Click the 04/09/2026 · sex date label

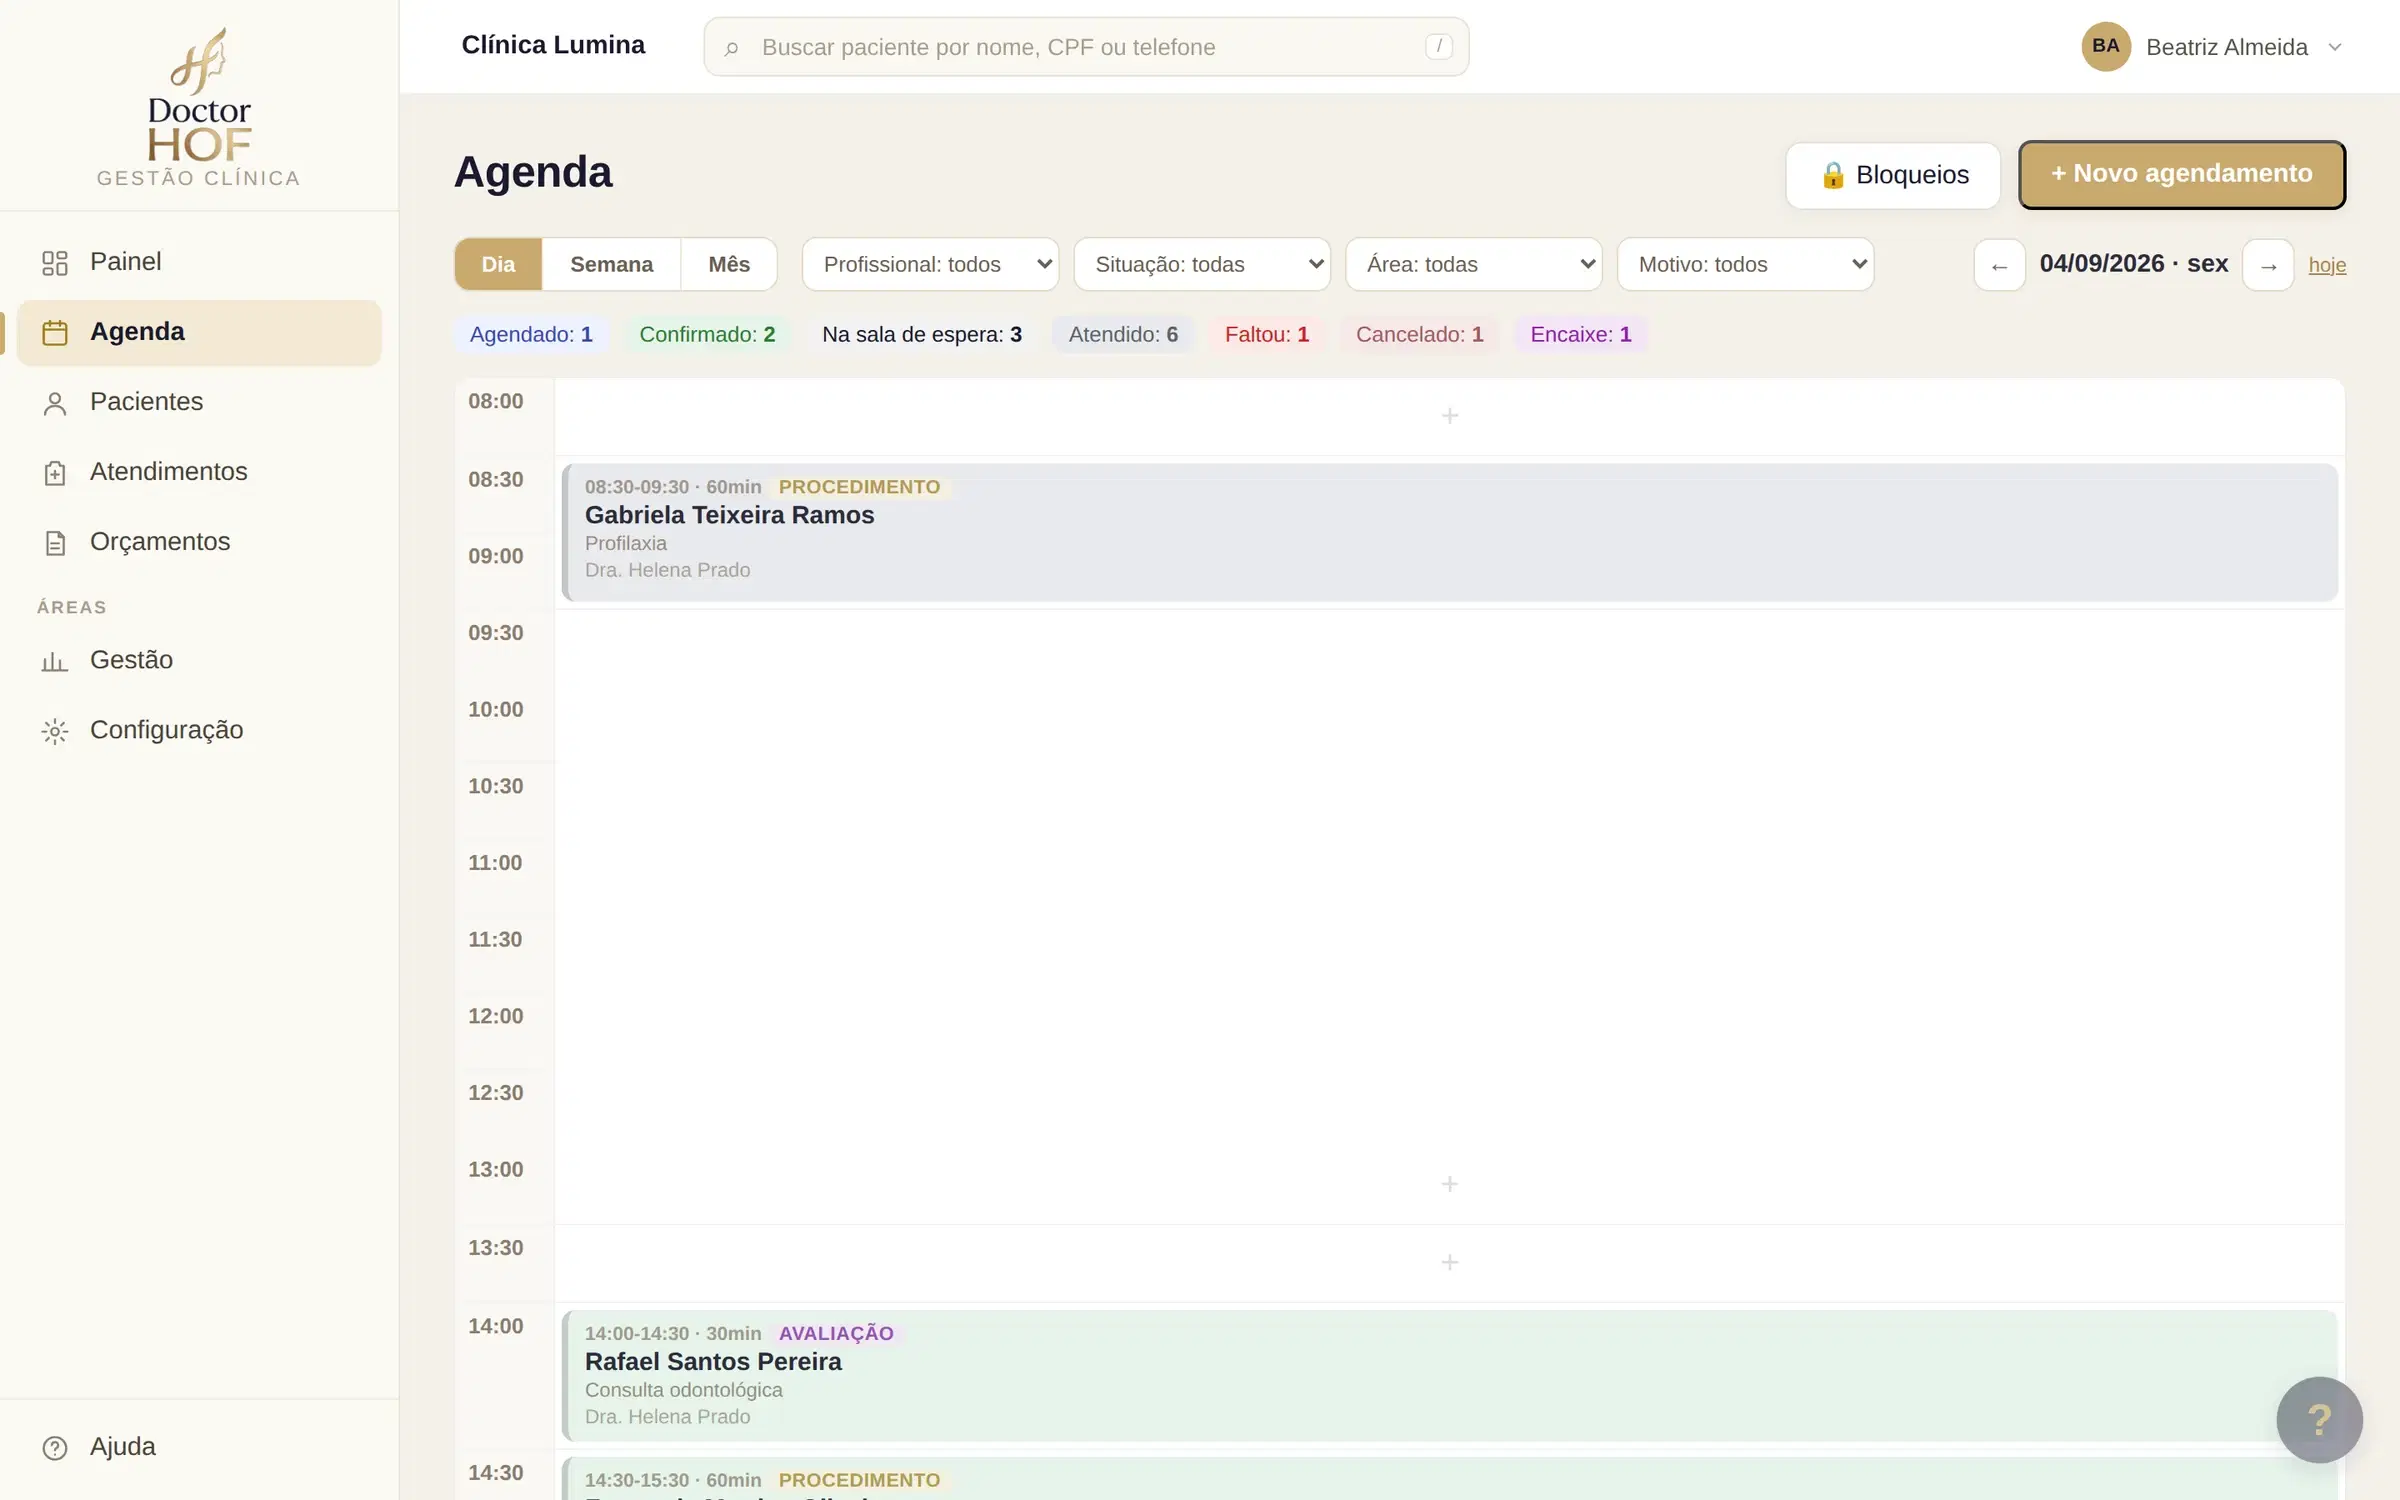(x=2133, y=264)
